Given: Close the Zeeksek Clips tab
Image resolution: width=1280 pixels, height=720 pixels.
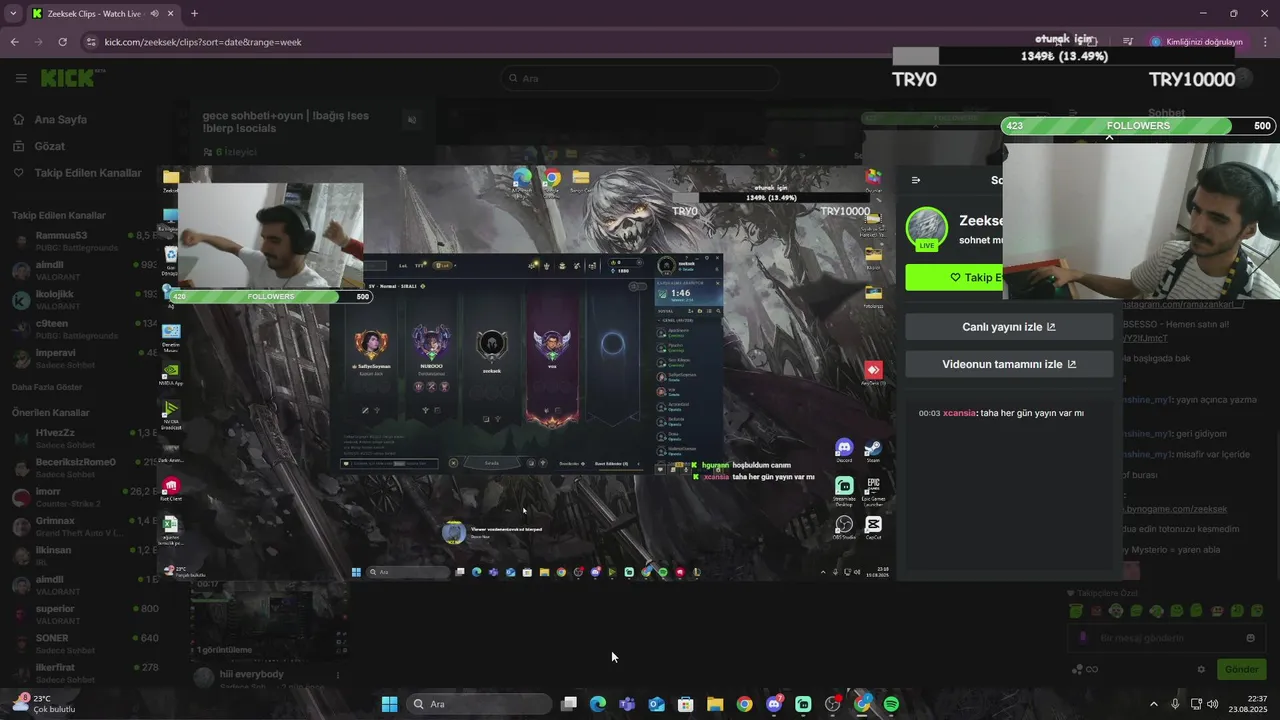Looking at the screenshot, I should (x=170, y=14).
